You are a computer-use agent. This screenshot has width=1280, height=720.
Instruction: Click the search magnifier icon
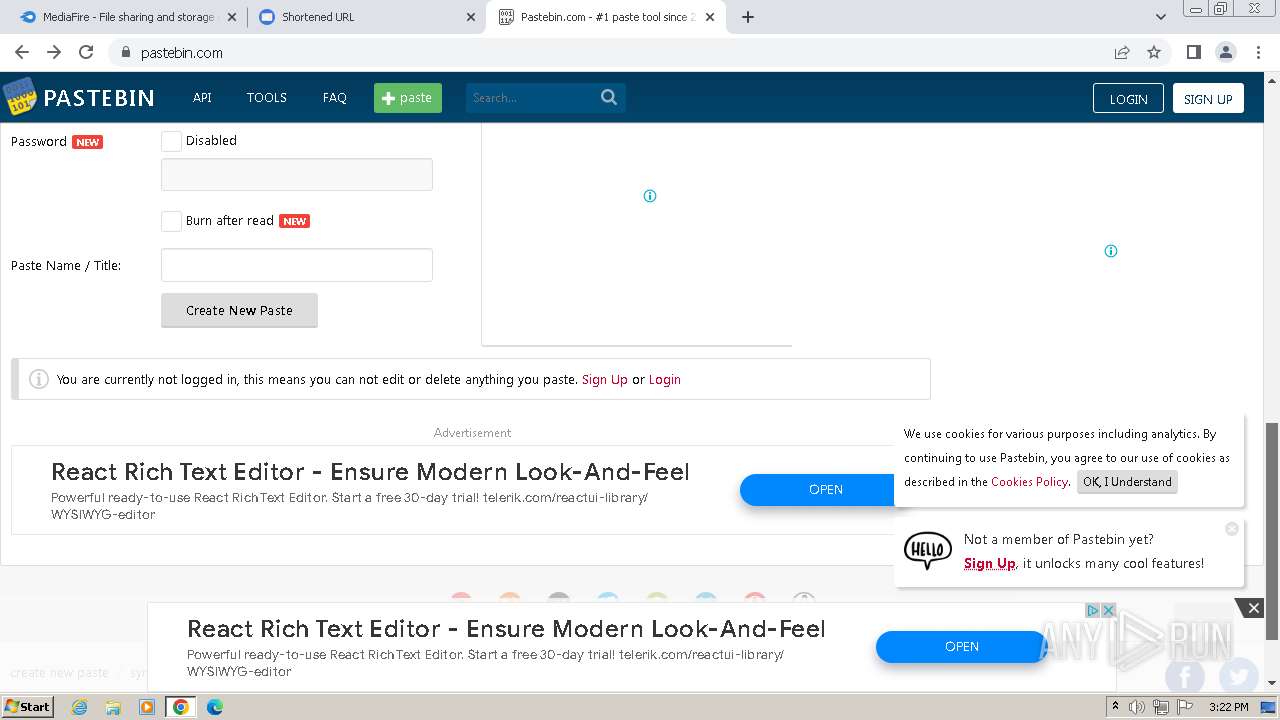[x=609, y=97]
